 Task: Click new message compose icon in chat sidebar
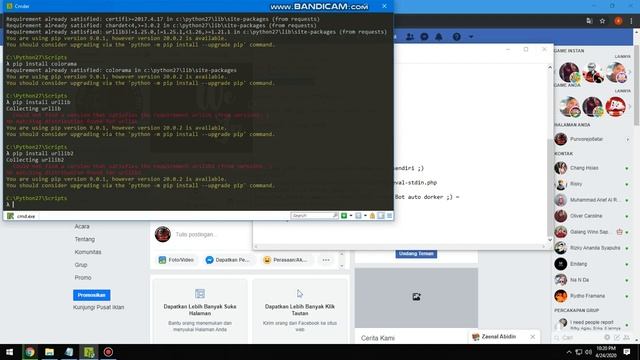[x=617, y=338]
